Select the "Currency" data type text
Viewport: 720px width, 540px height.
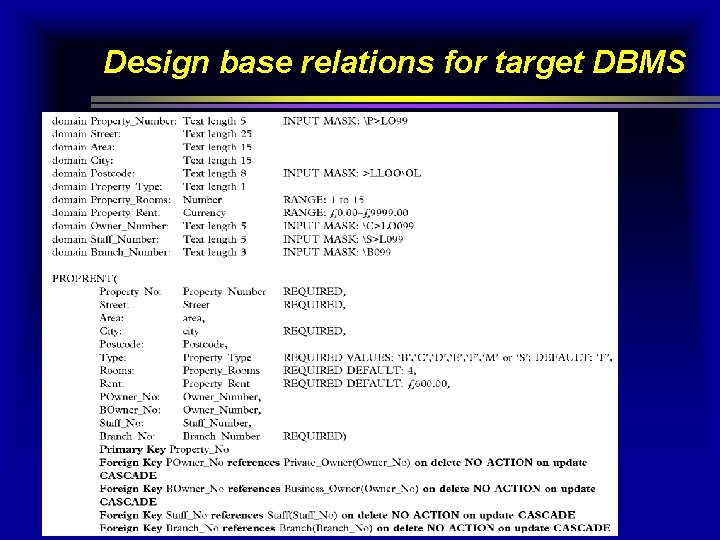click(204, 213)
